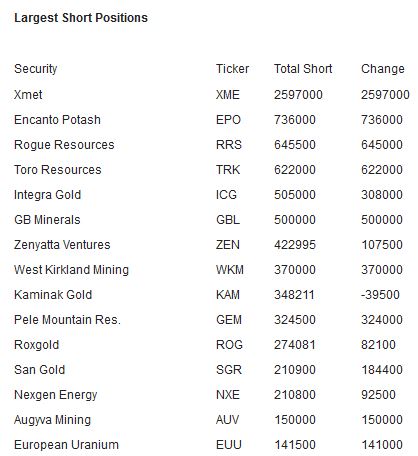
Task: Select the Security column header
Action: tap(36, 69)
